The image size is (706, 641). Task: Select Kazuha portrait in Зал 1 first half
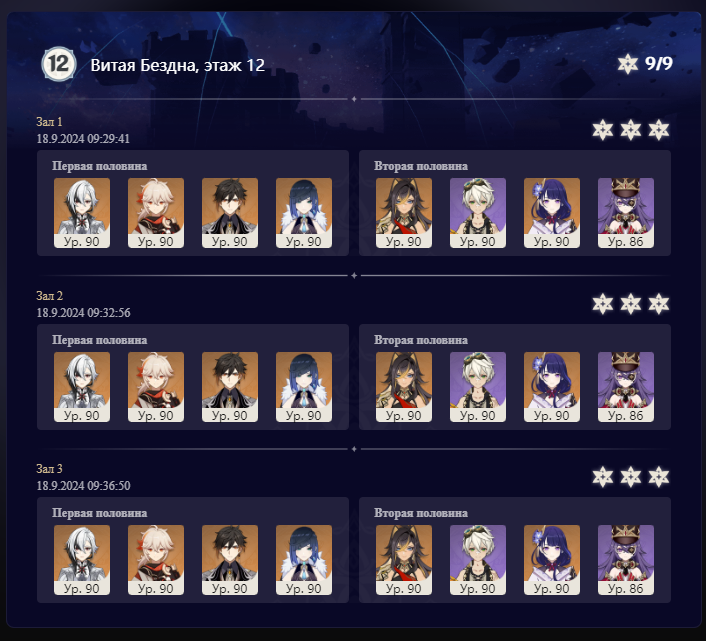pyautogui.click(x=156, y=213)
